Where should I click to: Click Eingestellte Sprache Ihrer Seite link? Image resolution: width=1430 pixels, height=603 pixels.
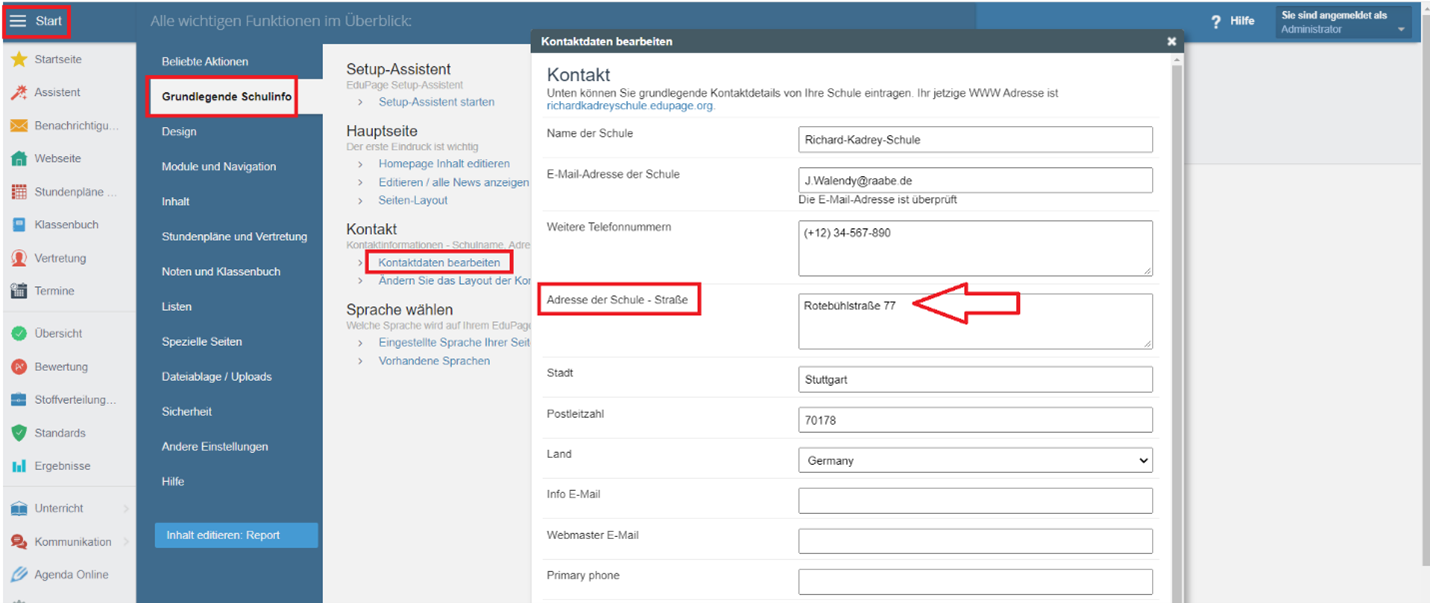(x=454, y=342)
